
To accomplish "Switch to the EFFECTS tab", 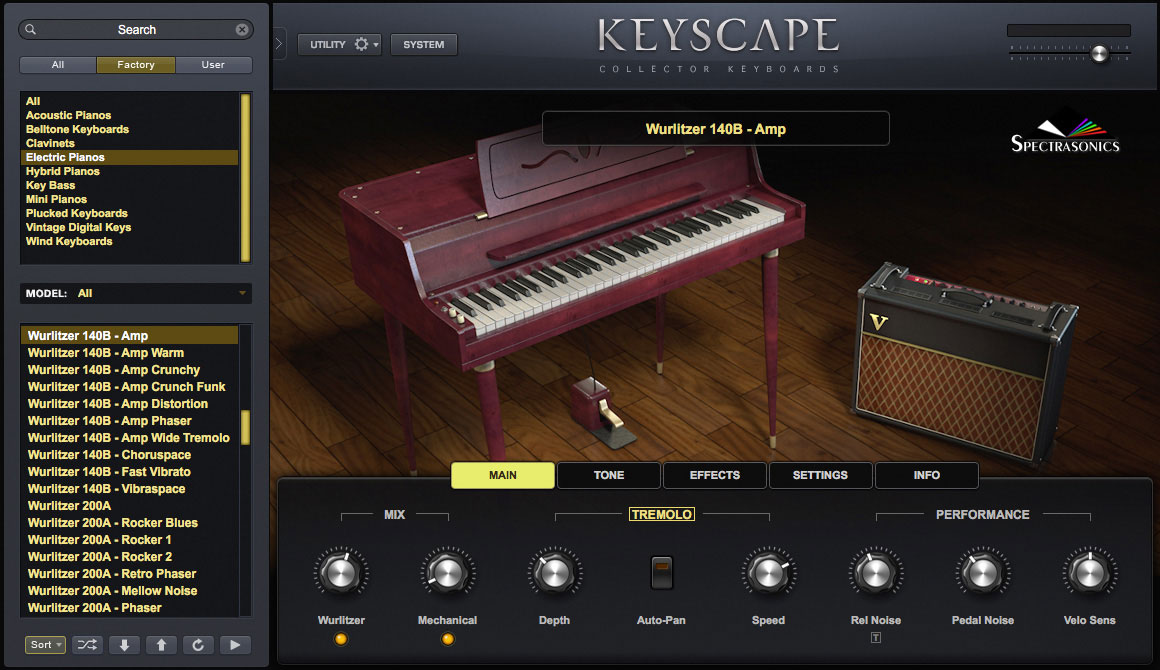I will coord(714,475).
